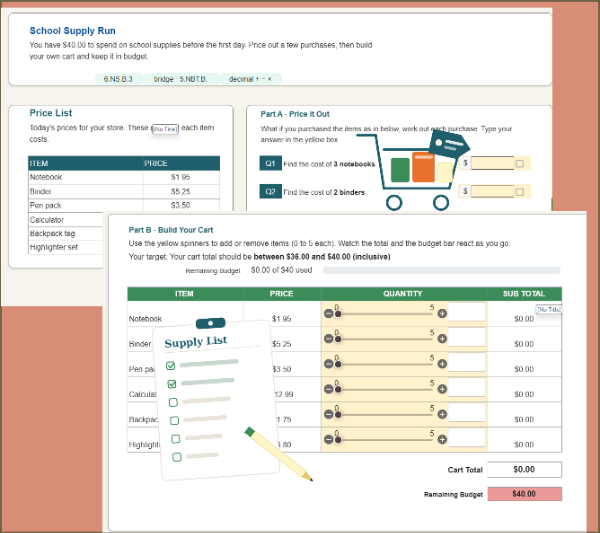The image size is (600, 533).
Task: Click the Q1 answer input box
Action: pyautogui.click(x=492, y=163)
